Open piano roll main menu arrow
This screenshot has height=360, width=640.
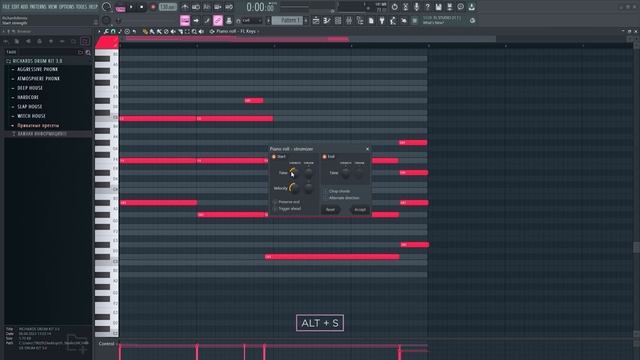pyautogui.click(x=99, y=31)
